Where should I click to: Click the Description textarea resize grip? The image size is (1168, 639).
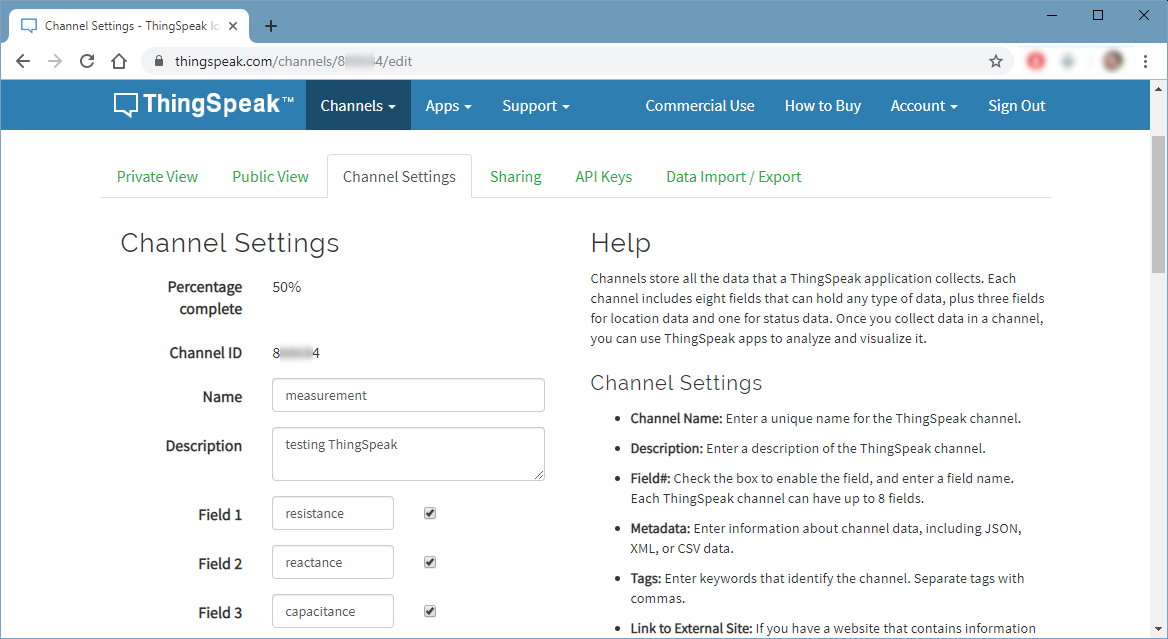click(539, 475)
